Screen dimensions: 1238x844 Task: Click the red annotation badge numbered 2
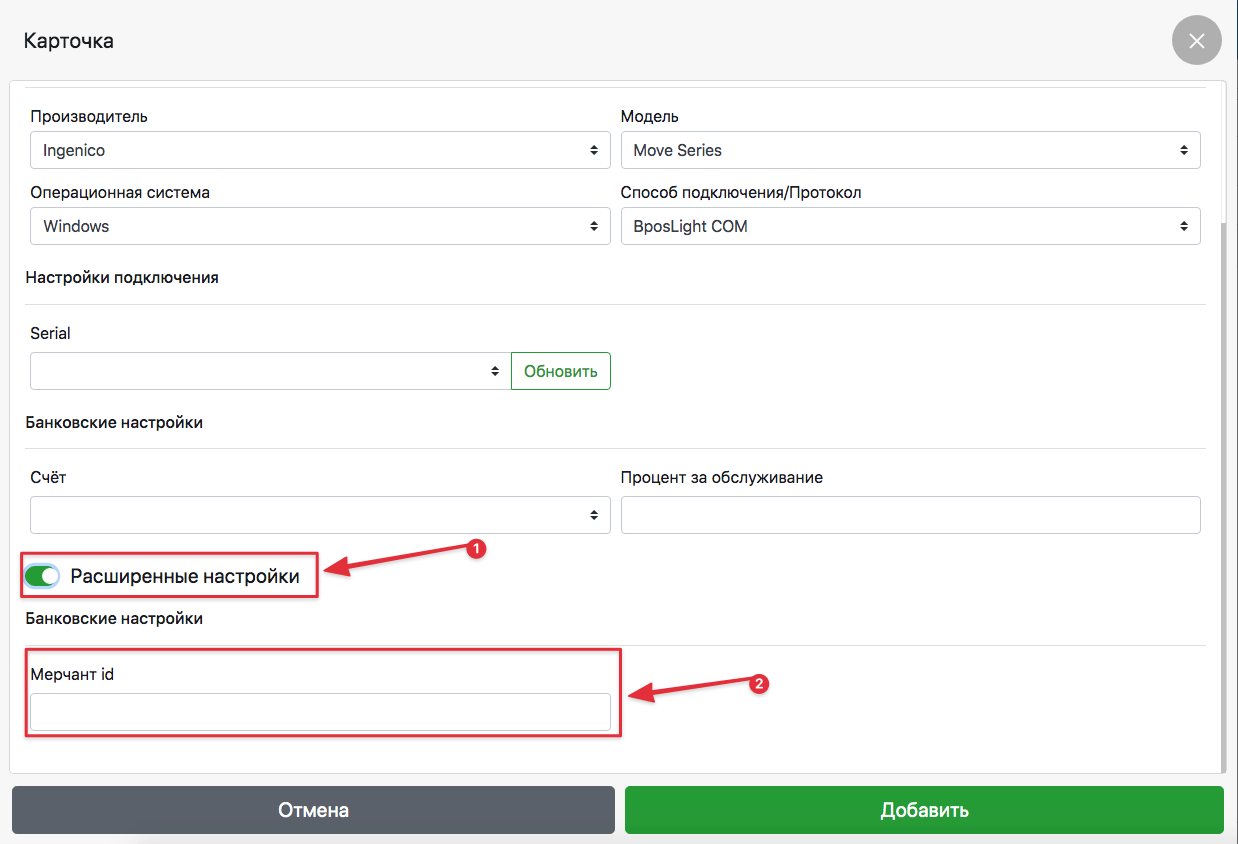pyautogui.click(x=759, y=685)
